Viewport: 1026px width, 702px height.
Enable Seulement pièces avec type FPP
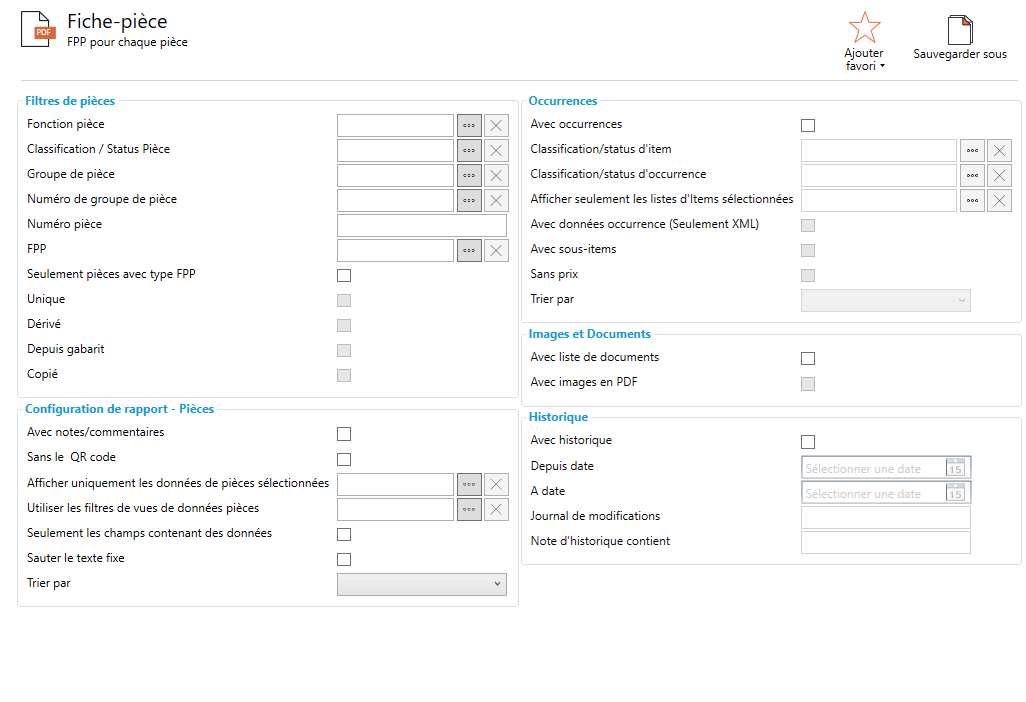344,275
